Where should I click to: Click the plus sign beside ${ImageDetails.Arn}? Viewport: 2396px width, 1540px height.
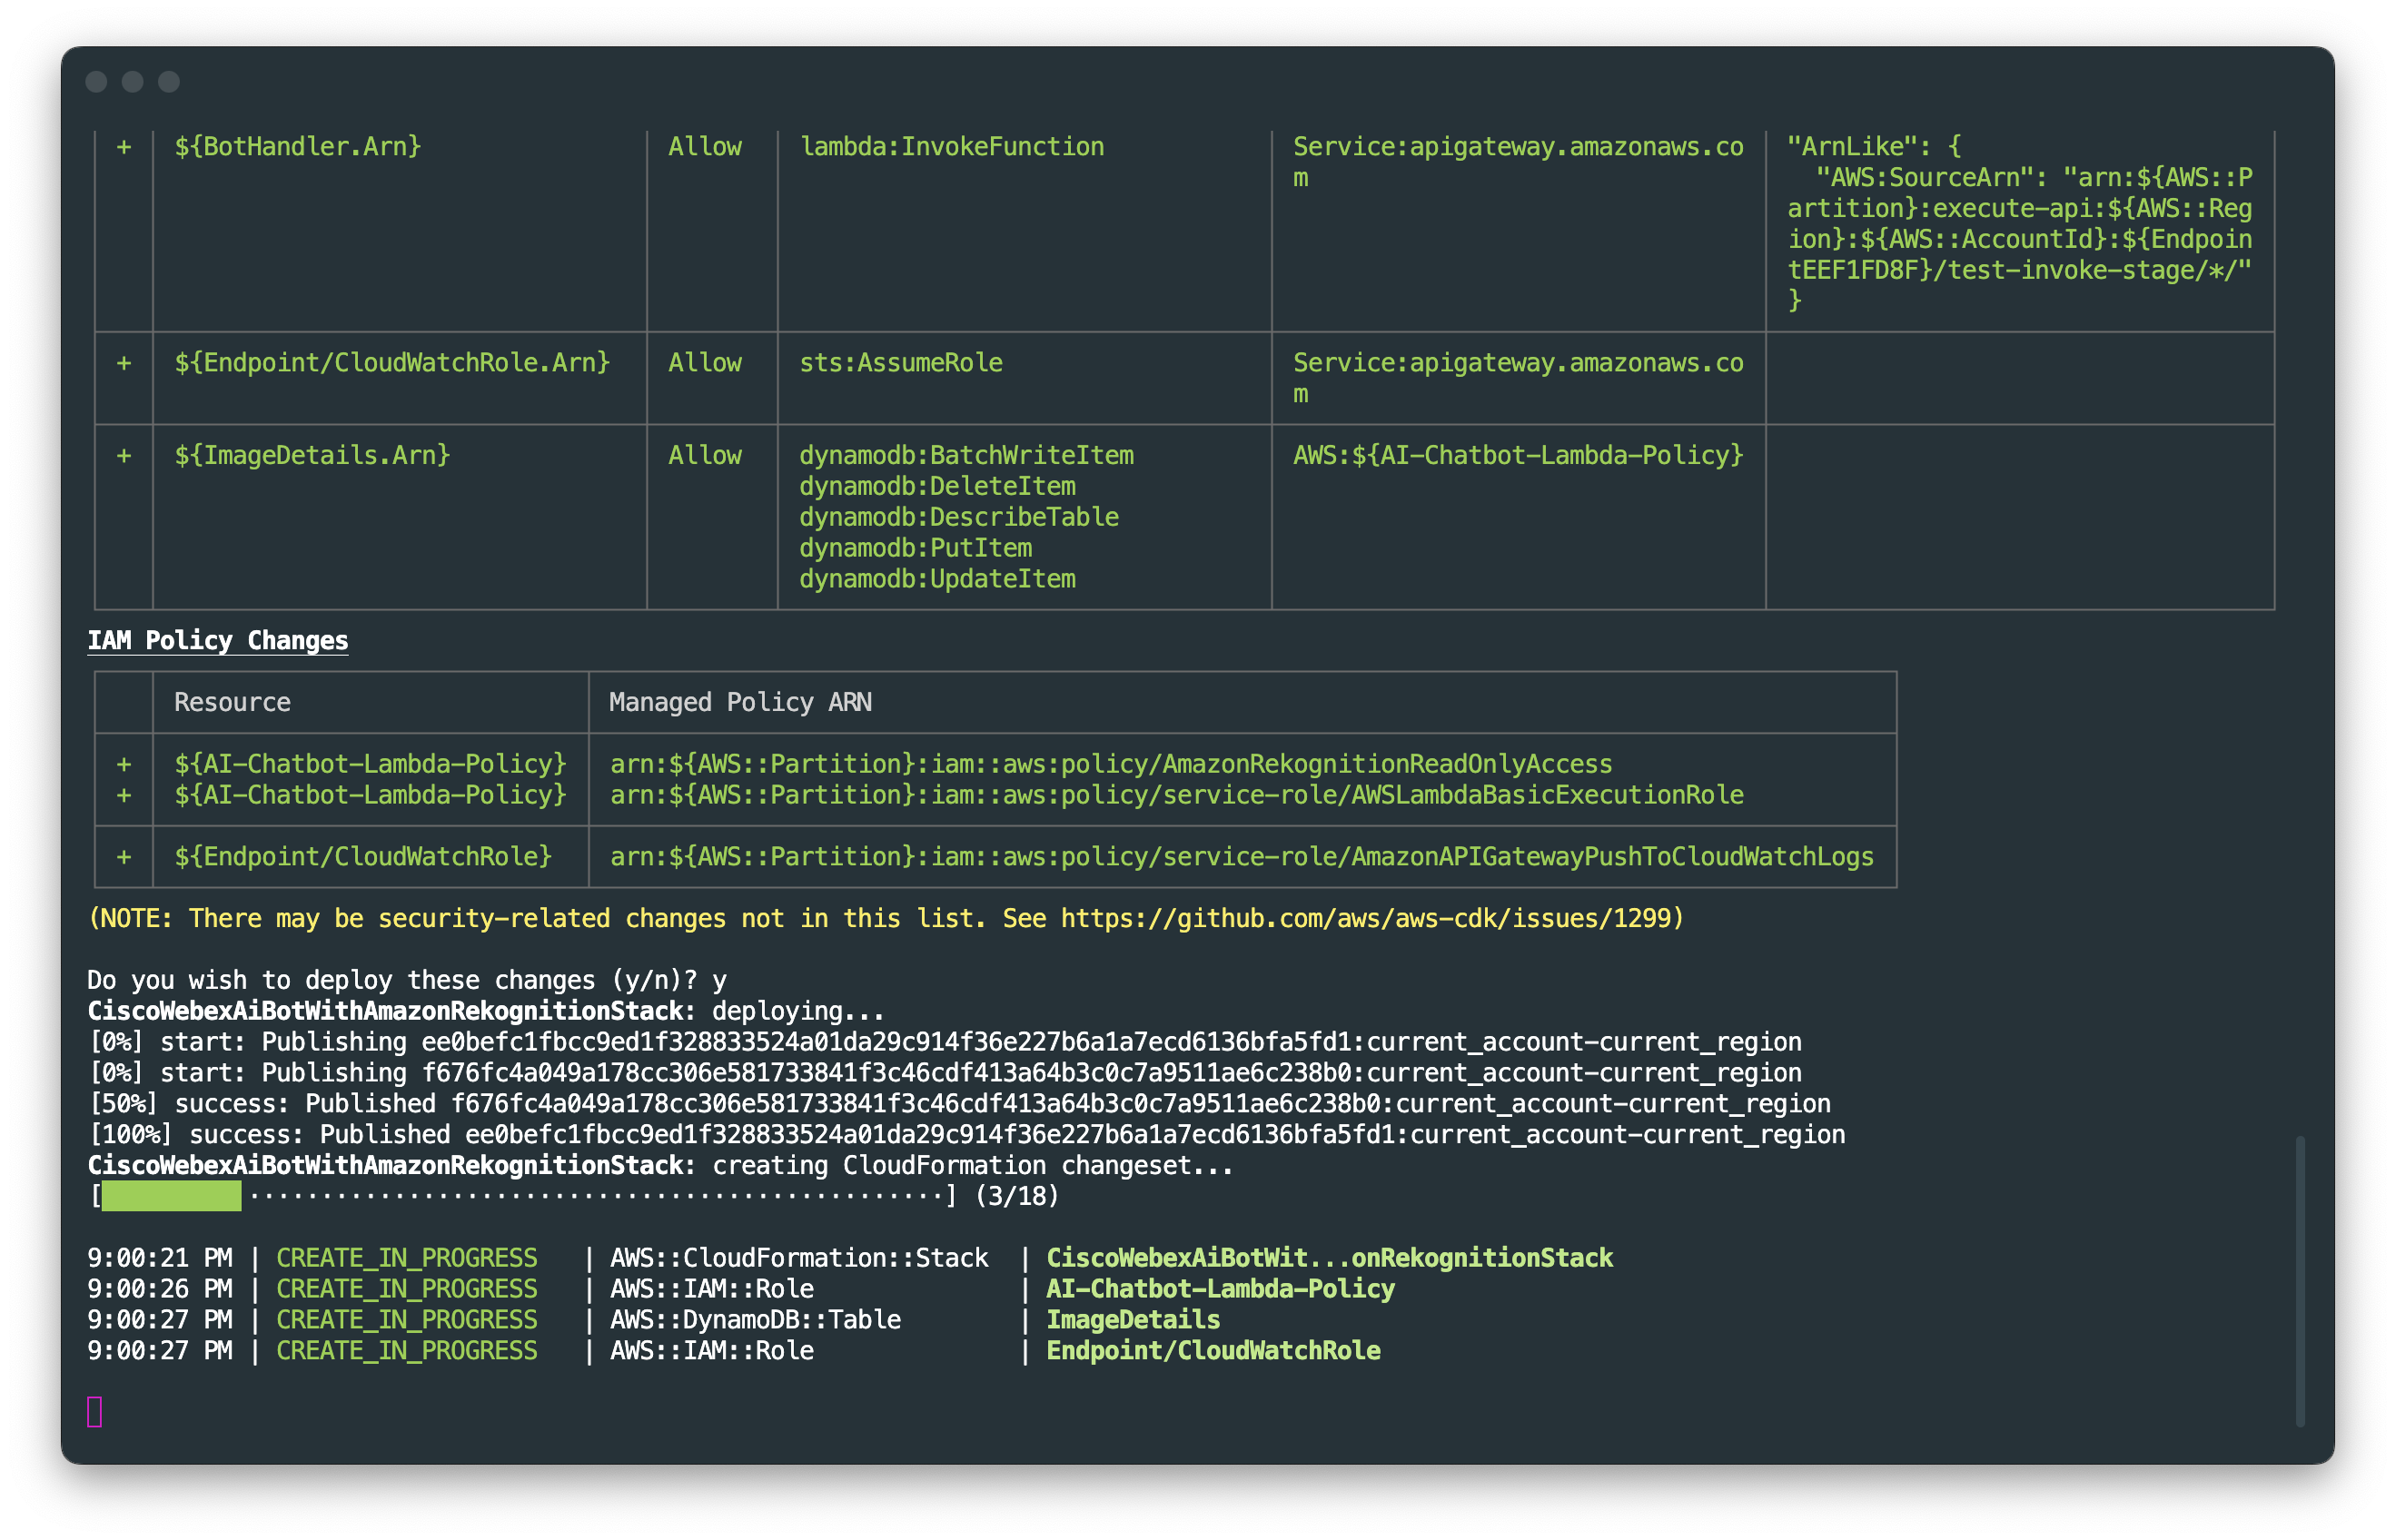point(124,455)
